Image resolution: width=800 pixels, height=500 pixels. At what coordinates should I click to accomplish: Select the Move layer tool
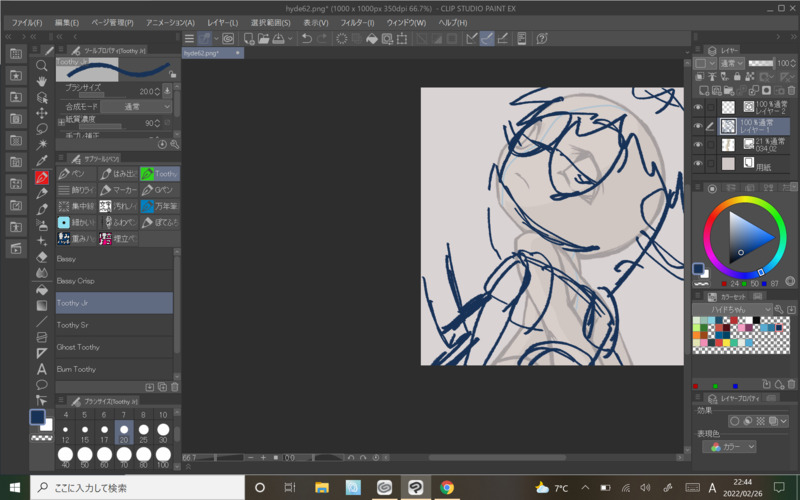tap(42, 113)
